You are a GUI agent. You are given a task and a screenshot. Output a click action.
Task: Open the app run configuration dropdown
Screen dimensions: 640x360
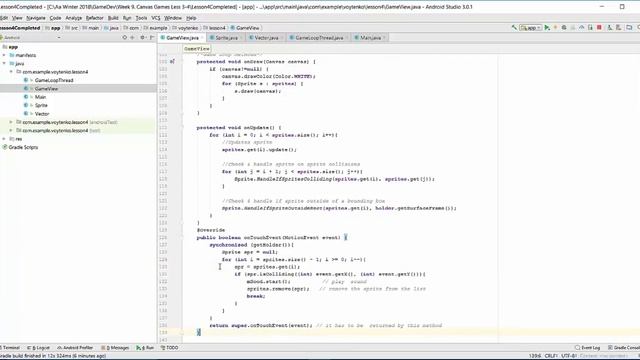click(x=530, y=28)
